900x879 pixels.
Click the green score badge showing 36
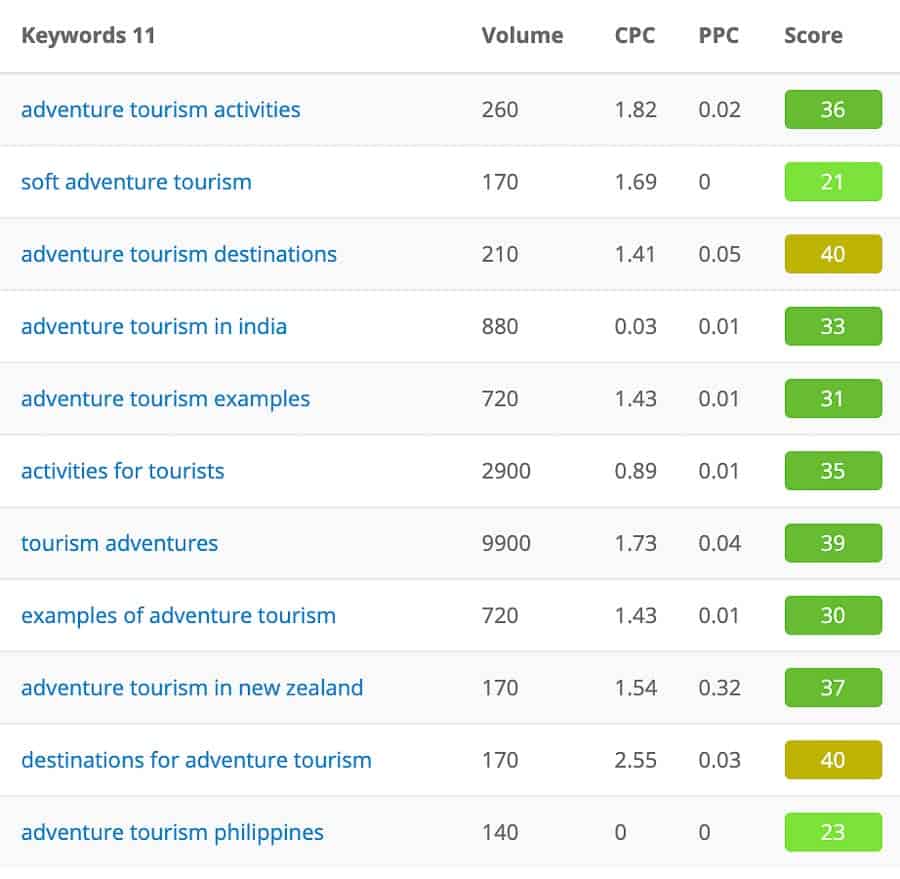(833, 109)
